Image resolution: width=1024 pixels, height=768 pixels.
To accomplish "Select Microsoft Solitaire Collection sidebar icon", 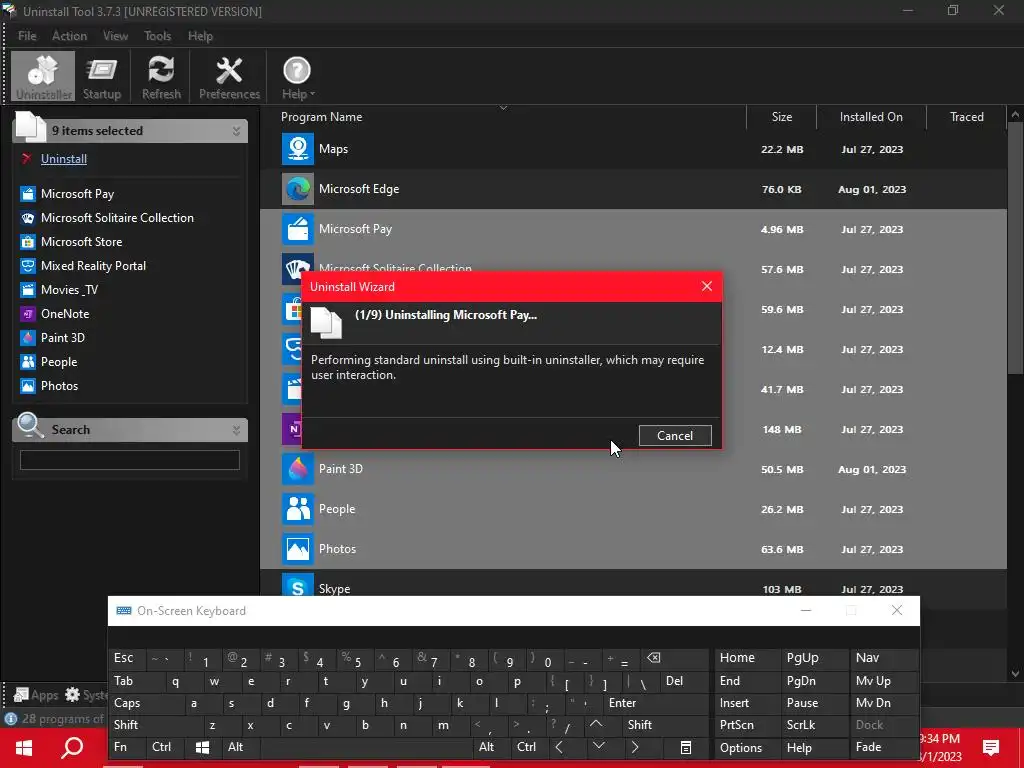I will [x=27, y=218].
